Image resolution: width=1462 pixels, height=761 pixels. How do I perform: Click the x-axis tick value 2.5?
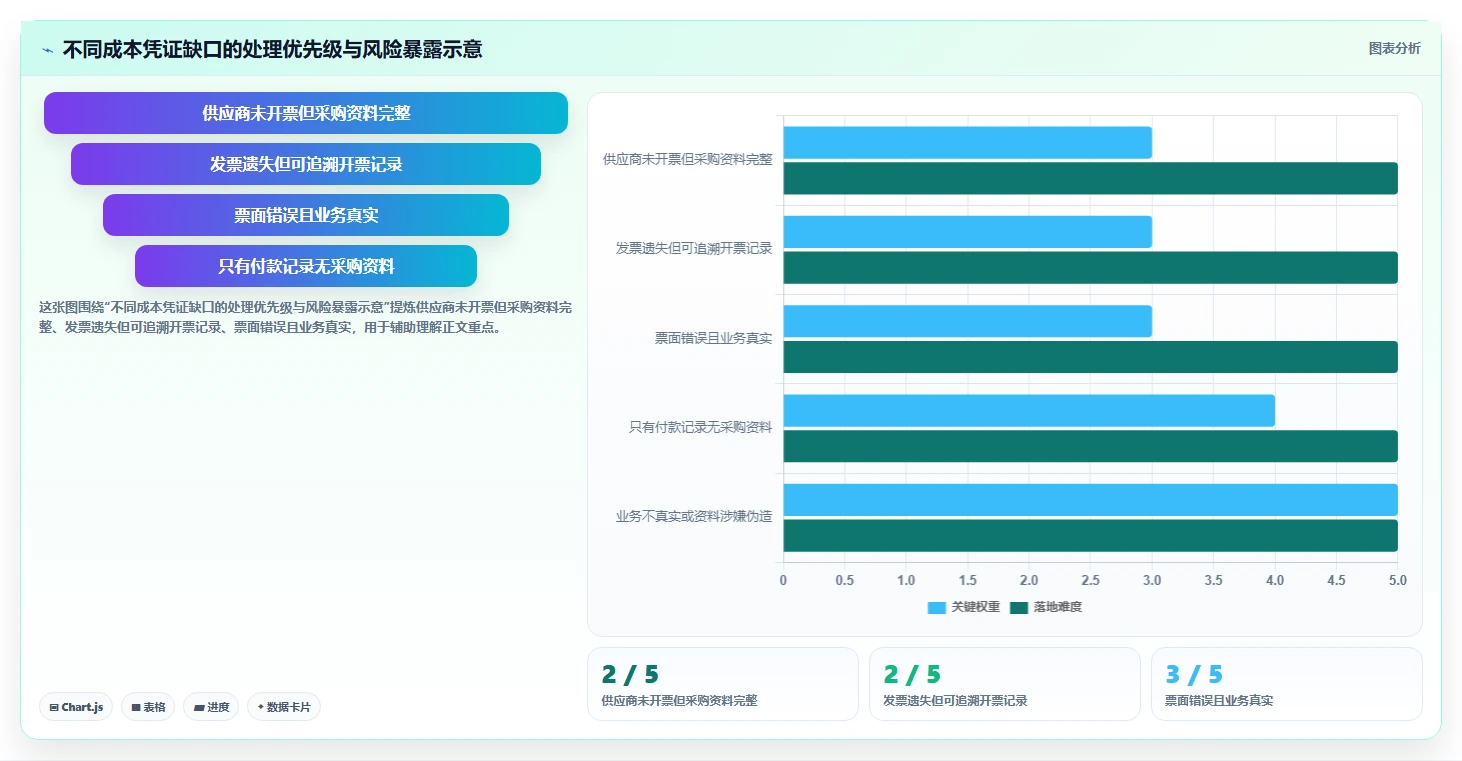point(1090,581)
